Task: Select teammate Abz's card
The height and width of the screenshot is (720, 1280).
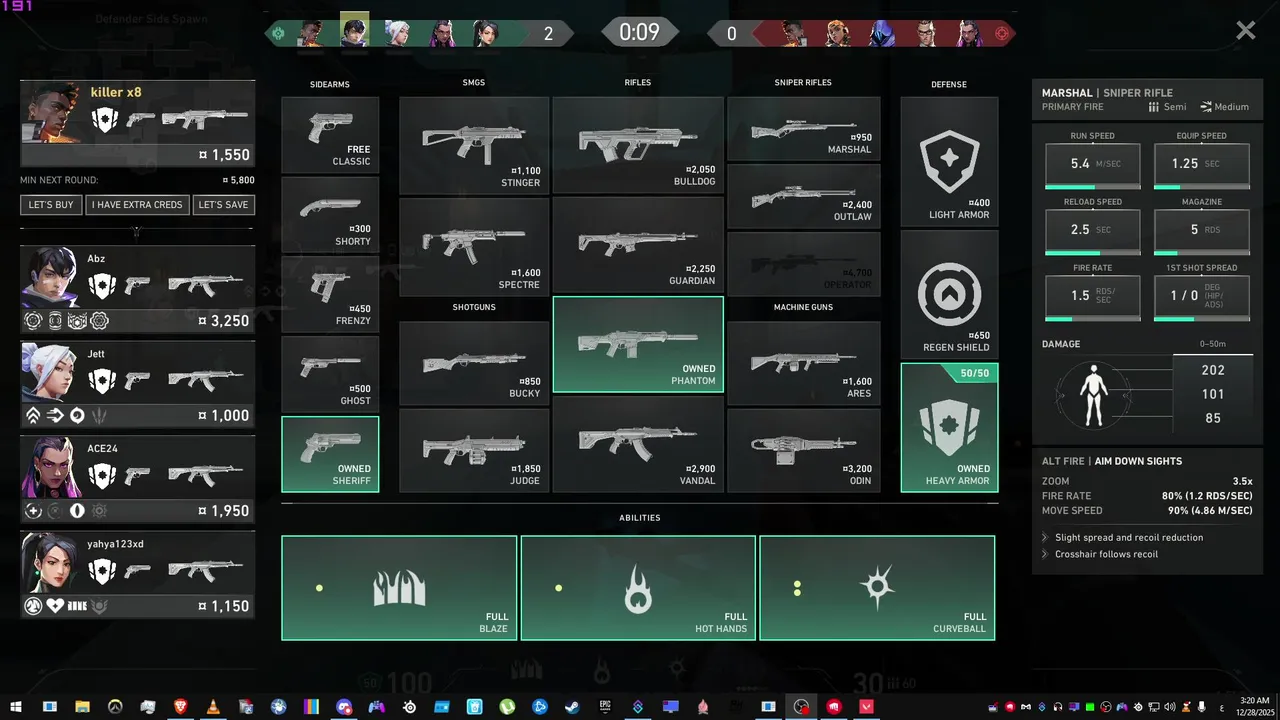Action: pyautogui.click(x=137, y=290)
